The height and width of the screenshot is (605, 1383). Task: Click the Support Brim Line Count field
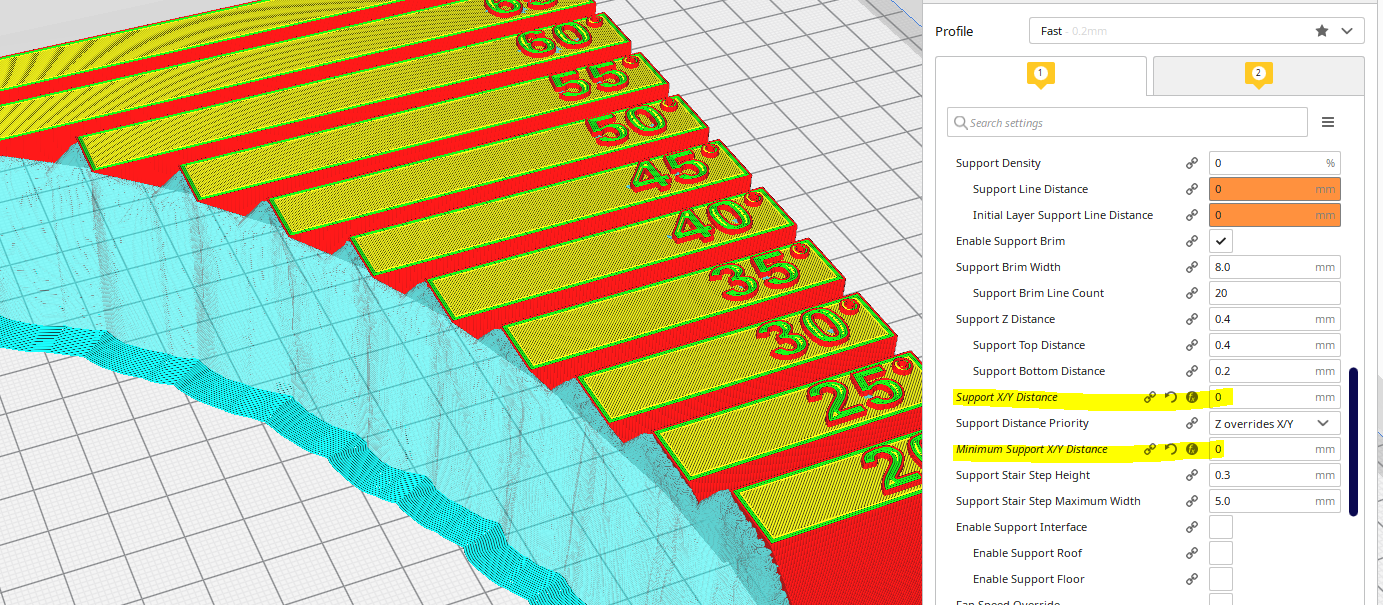point(1275,293)
